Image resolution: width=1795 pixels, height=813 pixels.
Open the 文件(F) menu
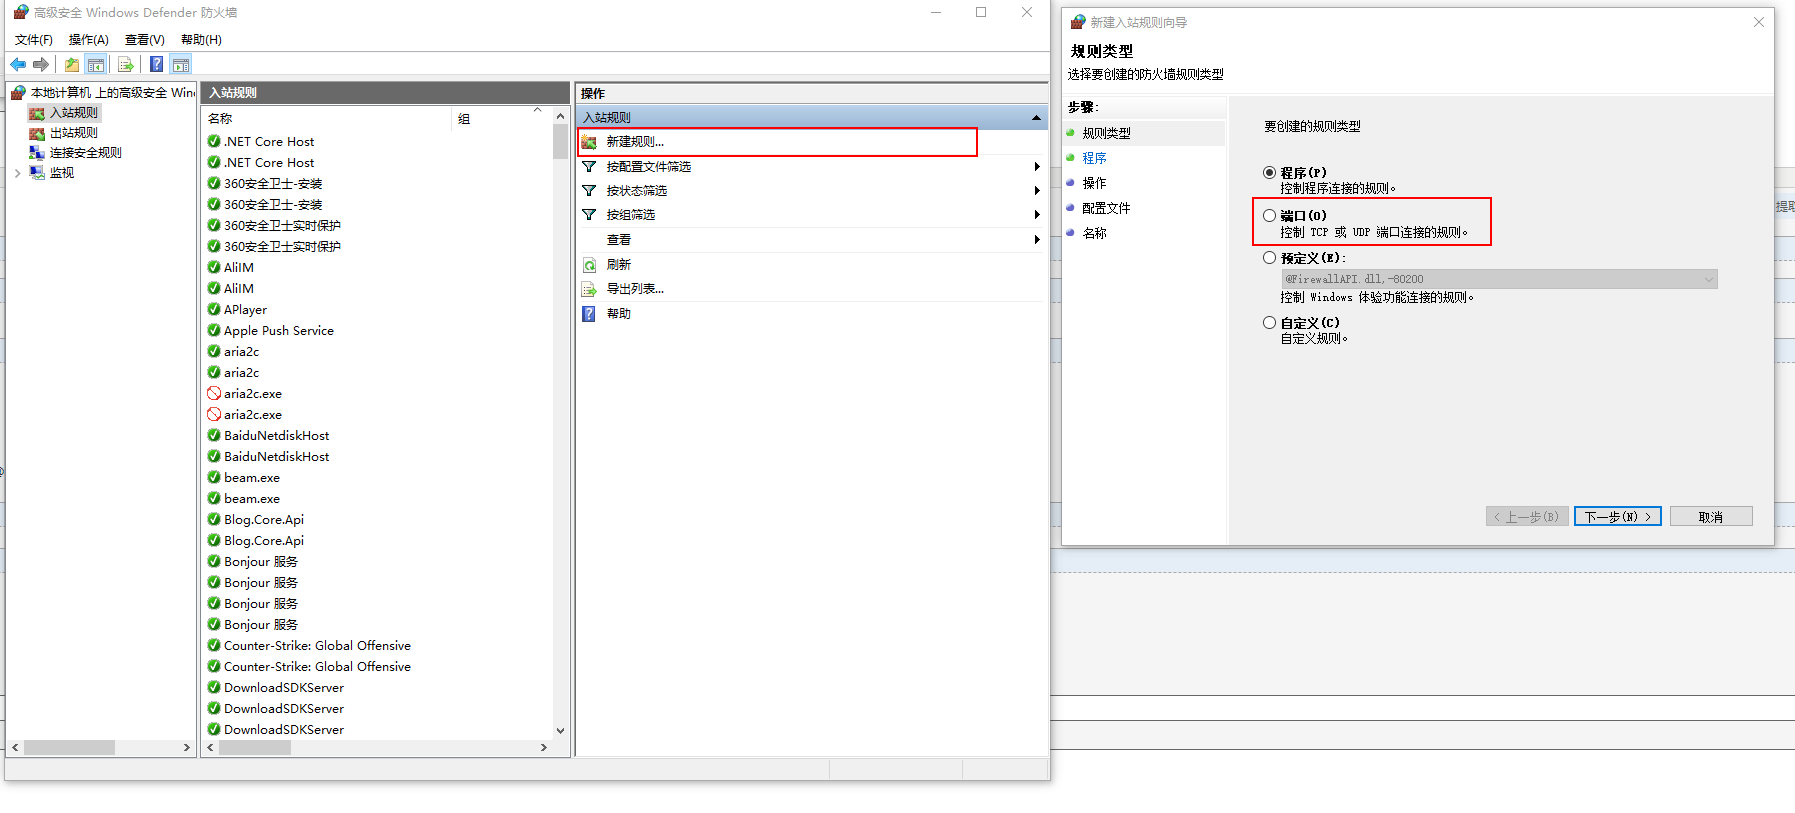click(34, 40)
